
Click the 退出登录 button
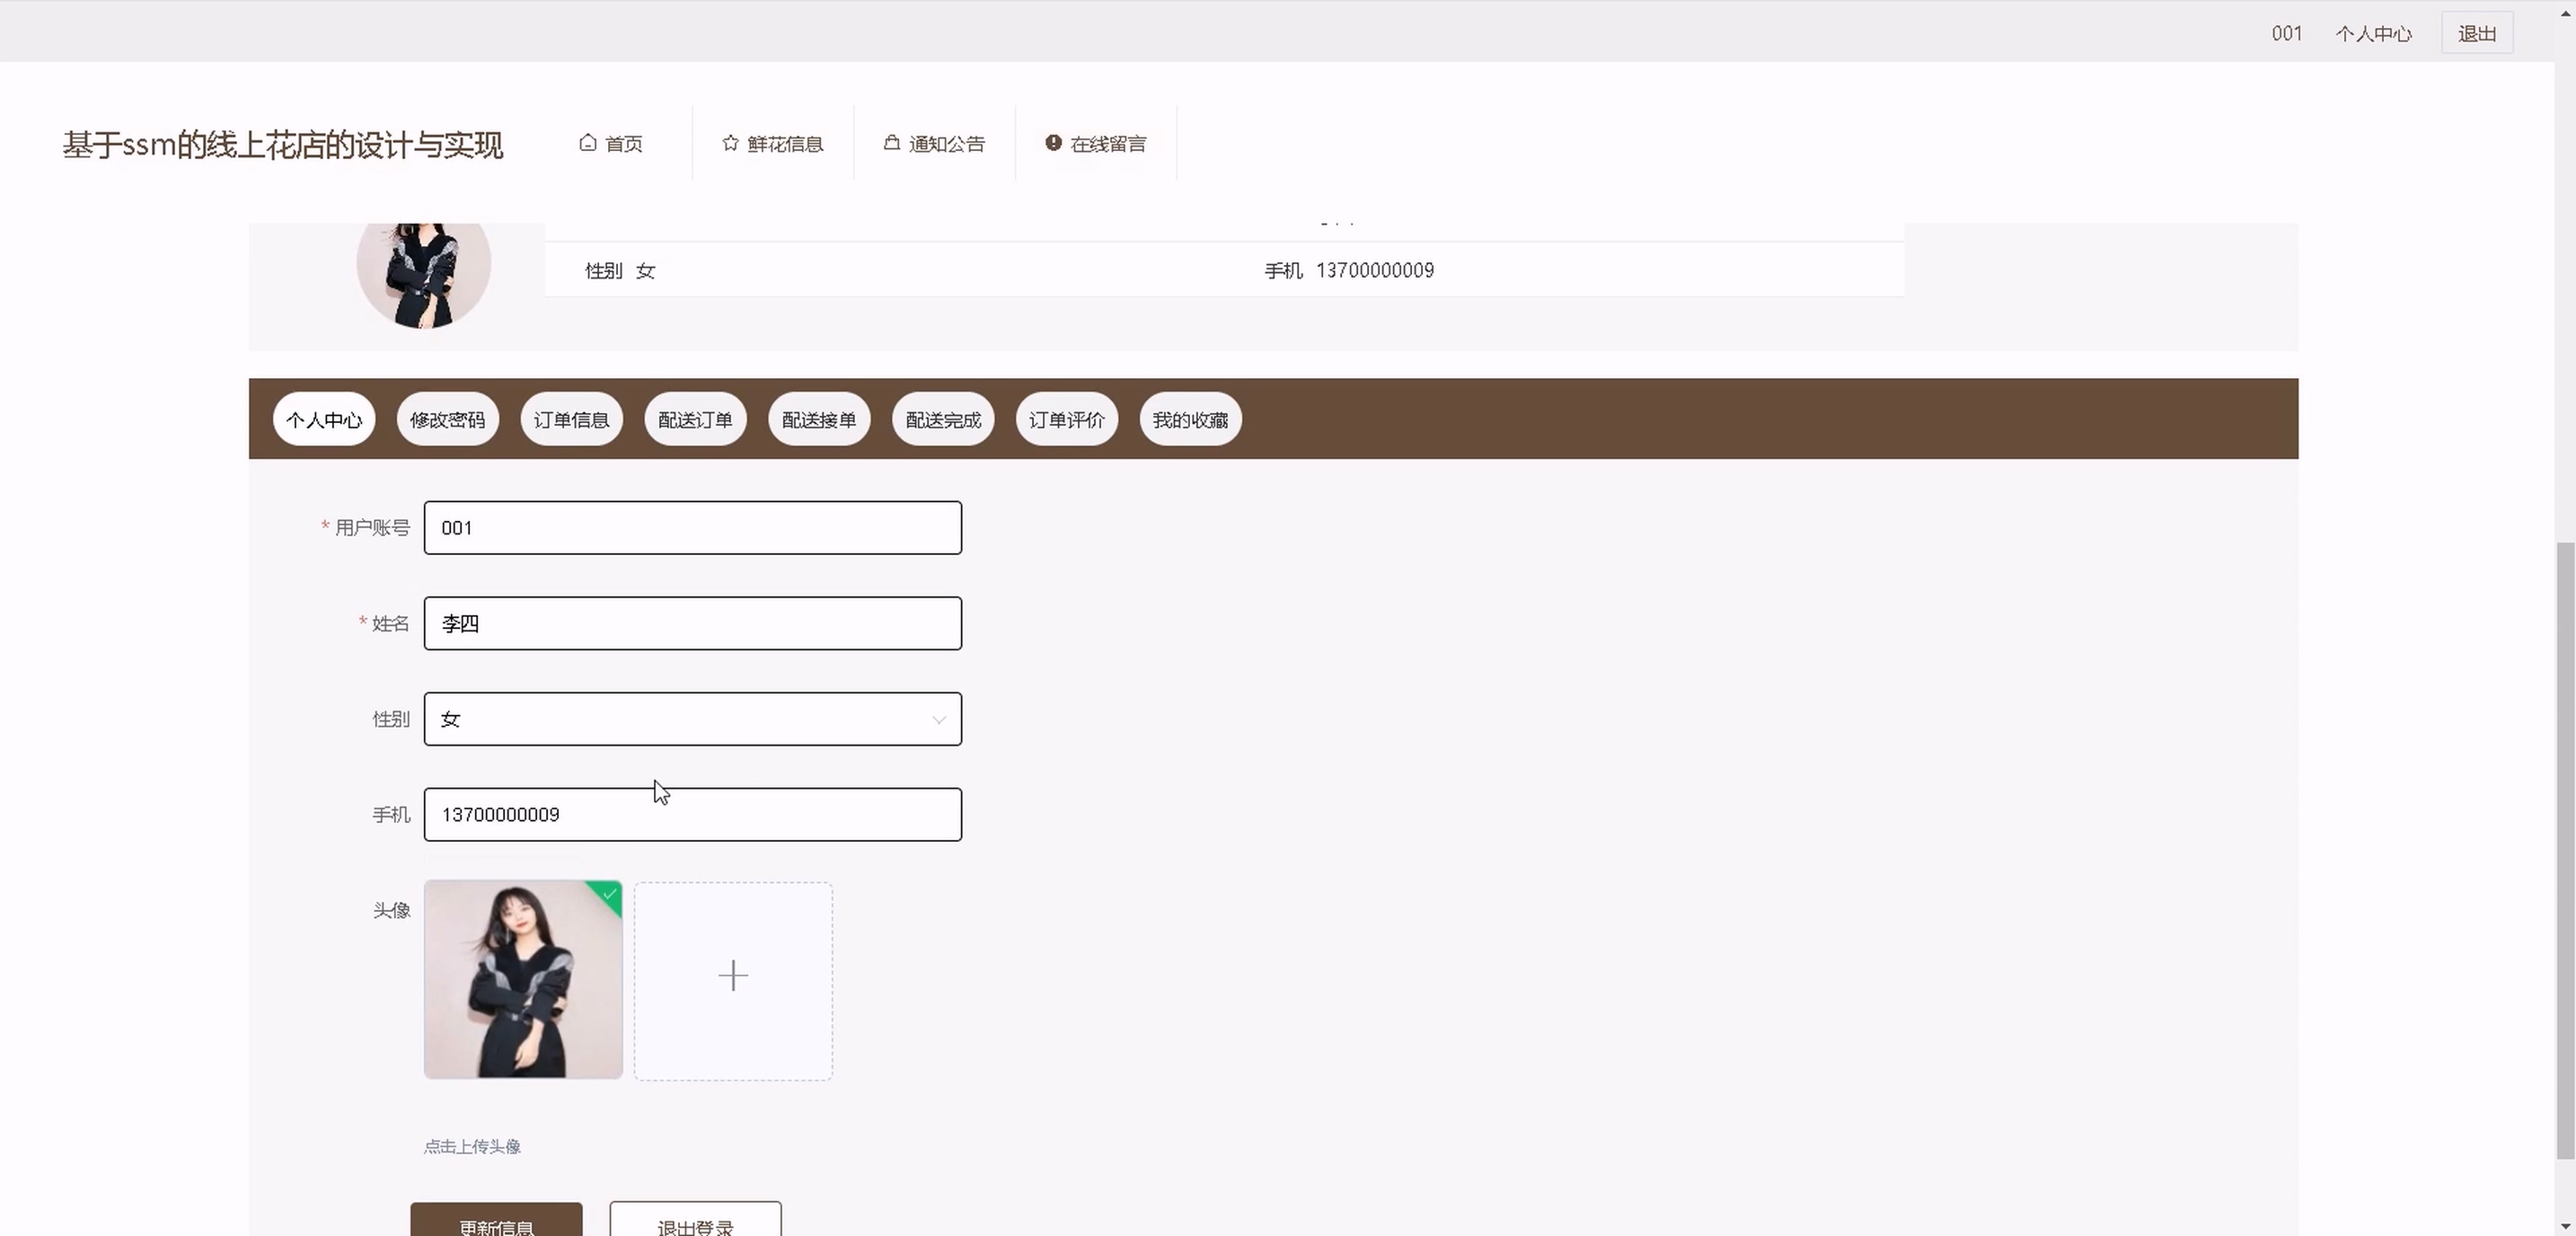695,1220
